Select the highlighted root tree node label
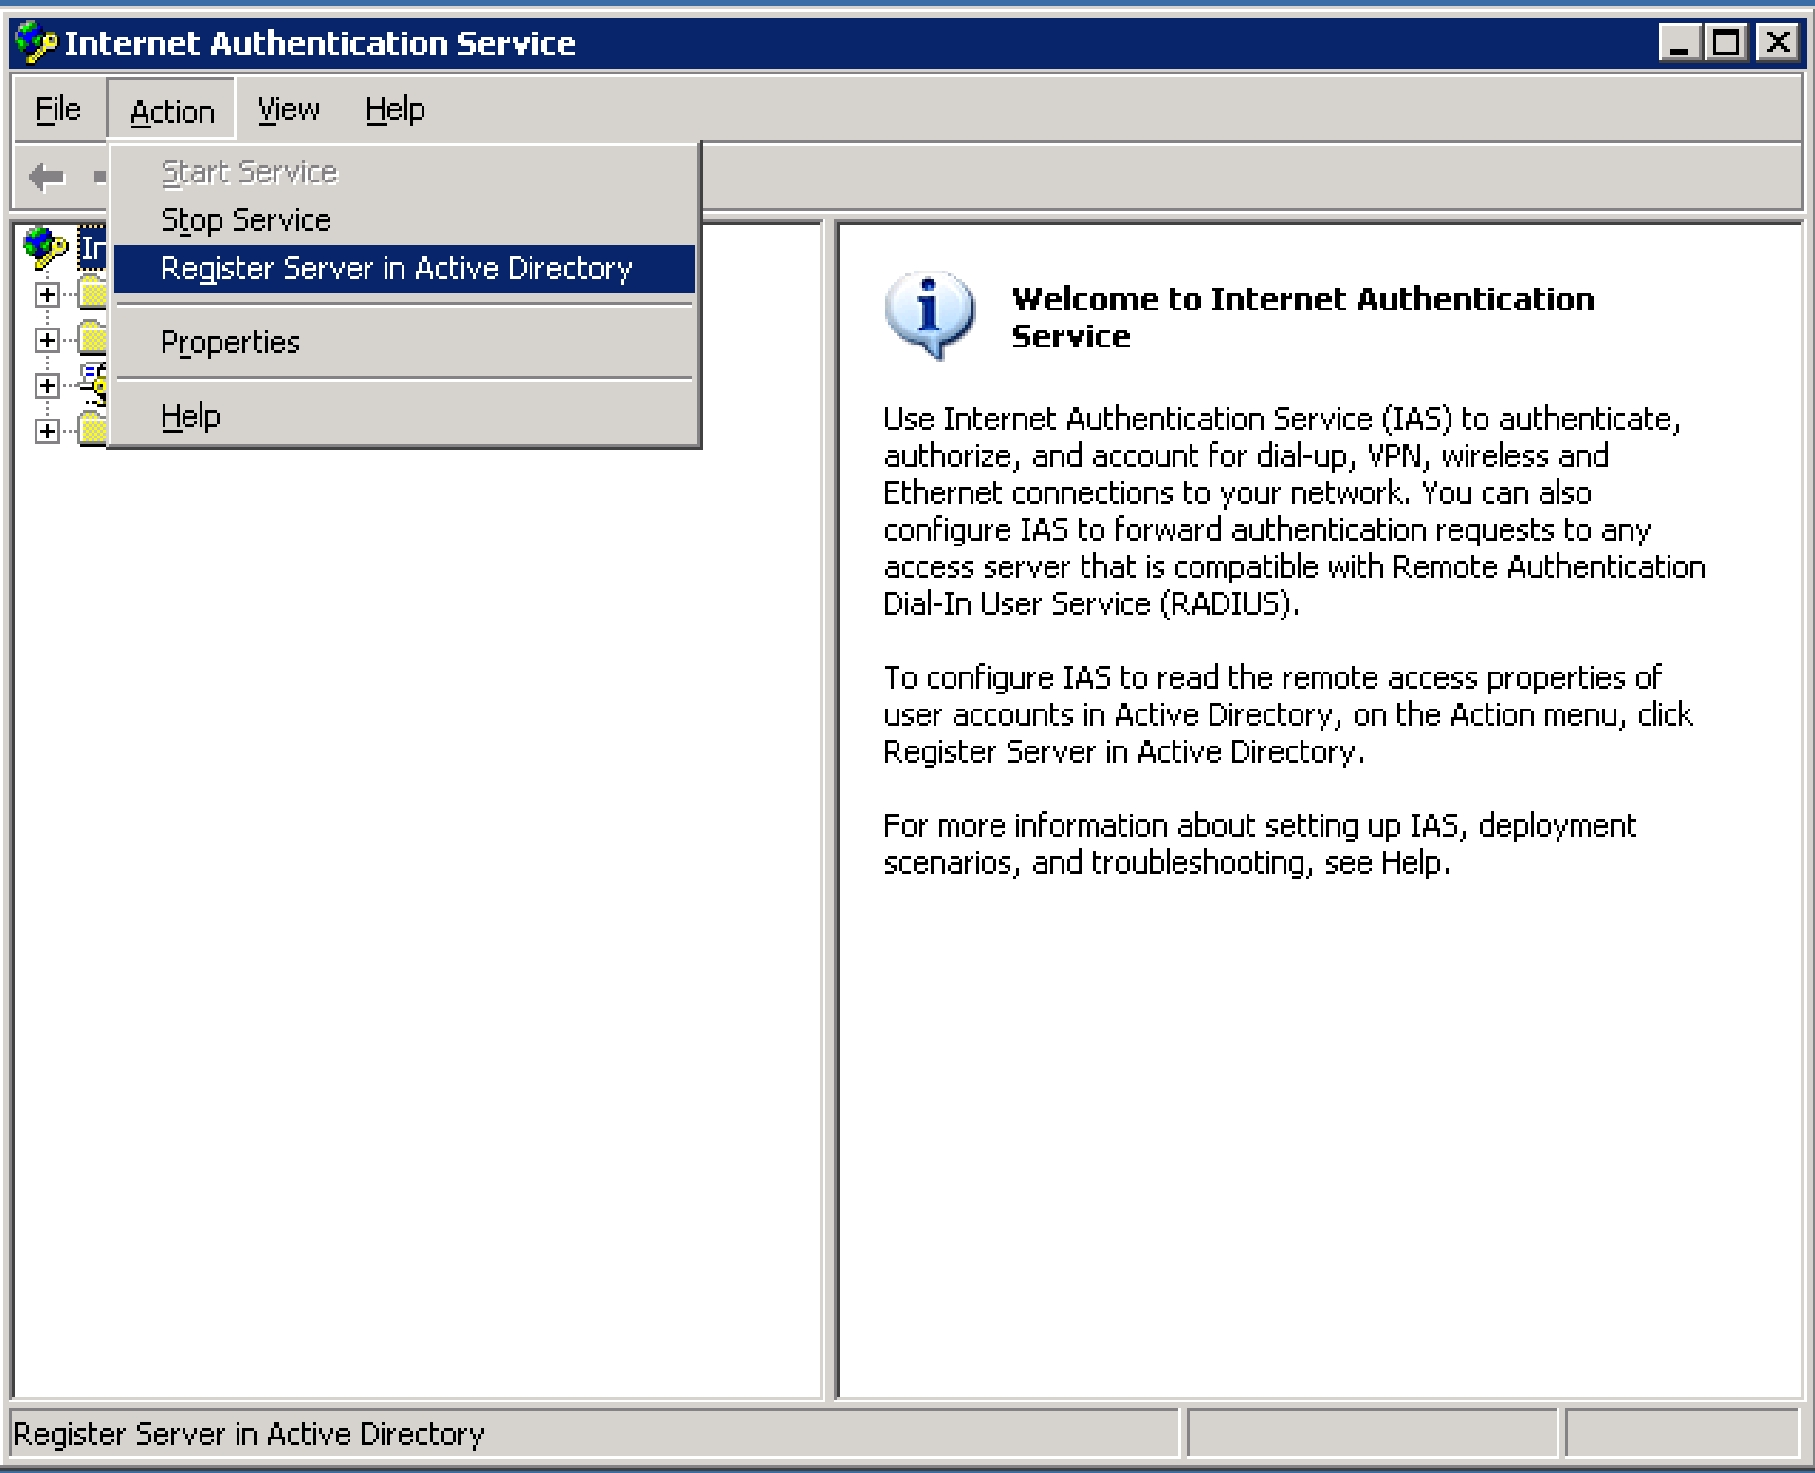Image resolution: width=1815 pixels, height=1473 pixels. coord(92,247)
